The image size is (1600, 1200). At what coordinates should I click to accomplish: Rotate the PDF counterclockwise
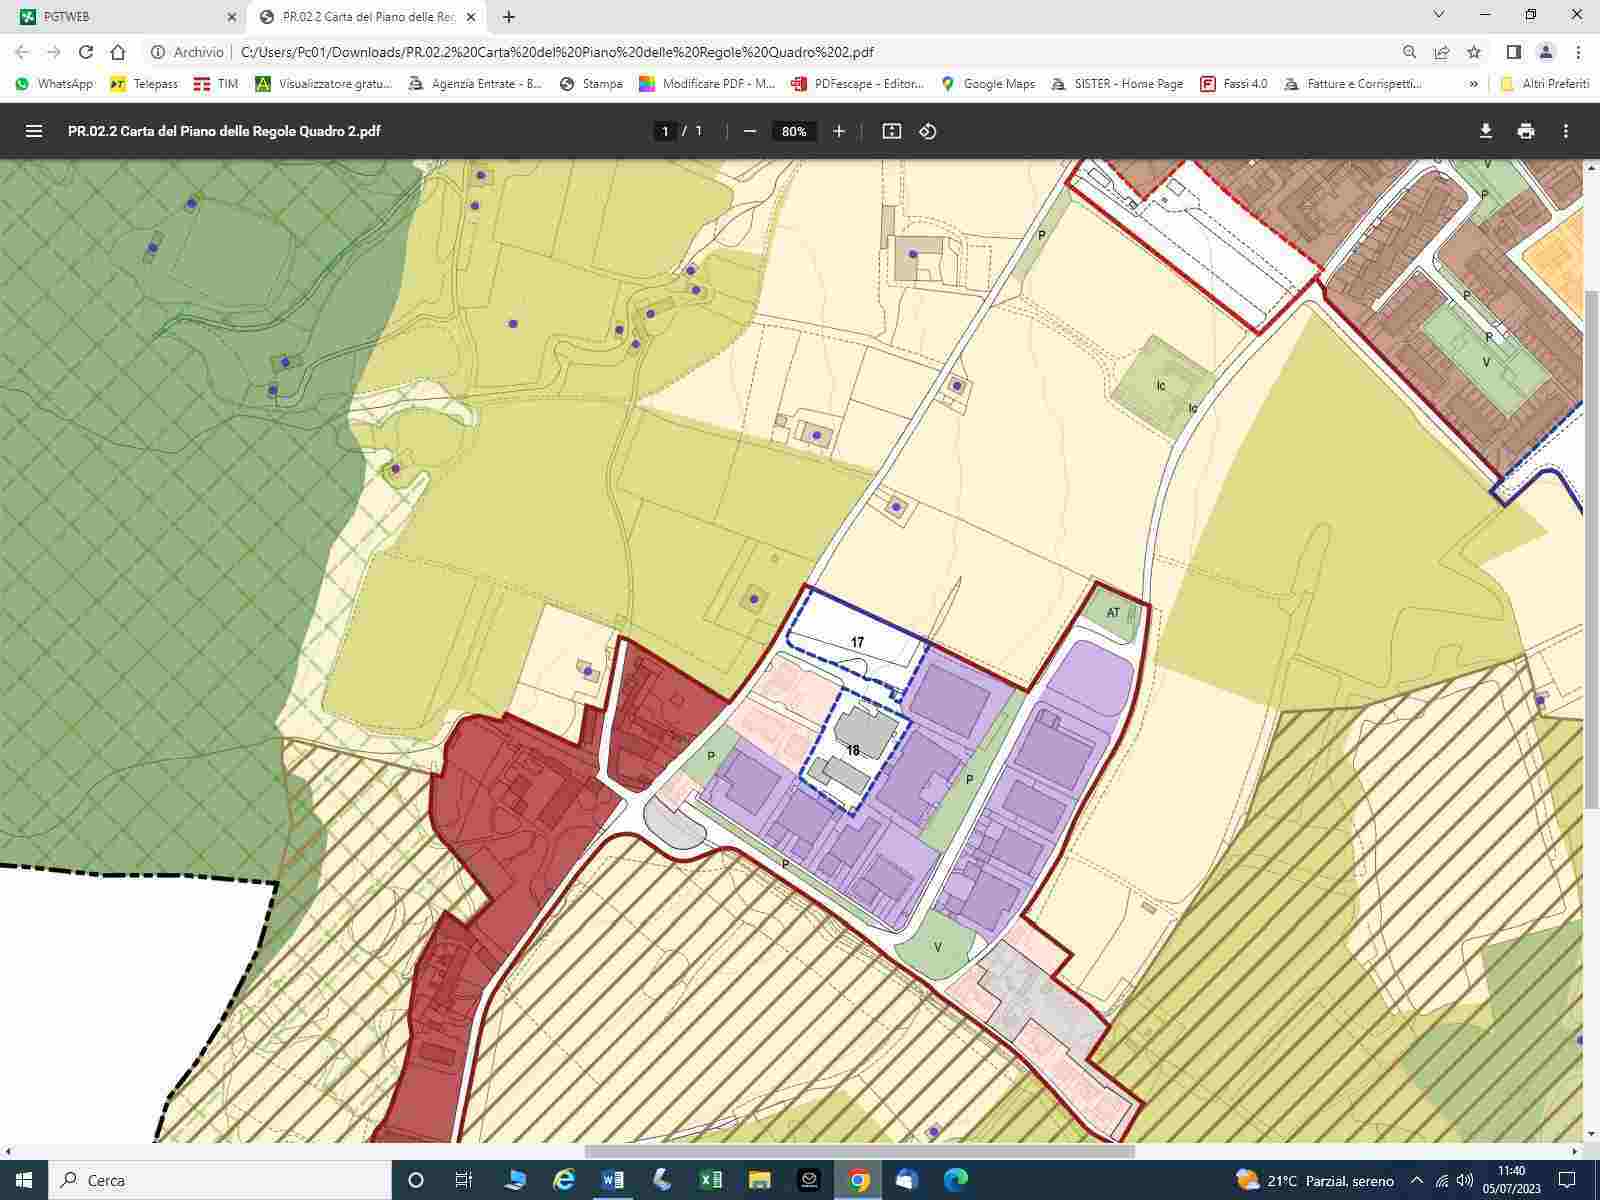pyautogui.click(x=928, y=131)
